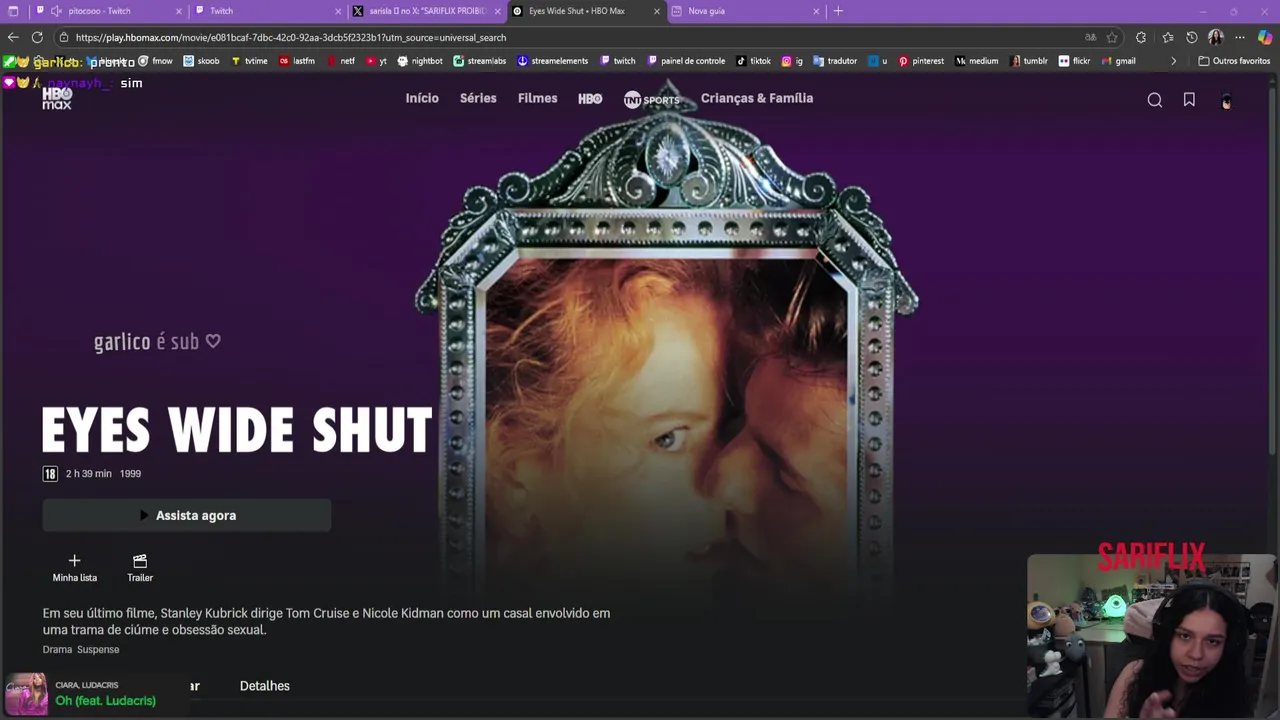
Task: Open the TNT Sports hub
Action: (x=652, y=99)
